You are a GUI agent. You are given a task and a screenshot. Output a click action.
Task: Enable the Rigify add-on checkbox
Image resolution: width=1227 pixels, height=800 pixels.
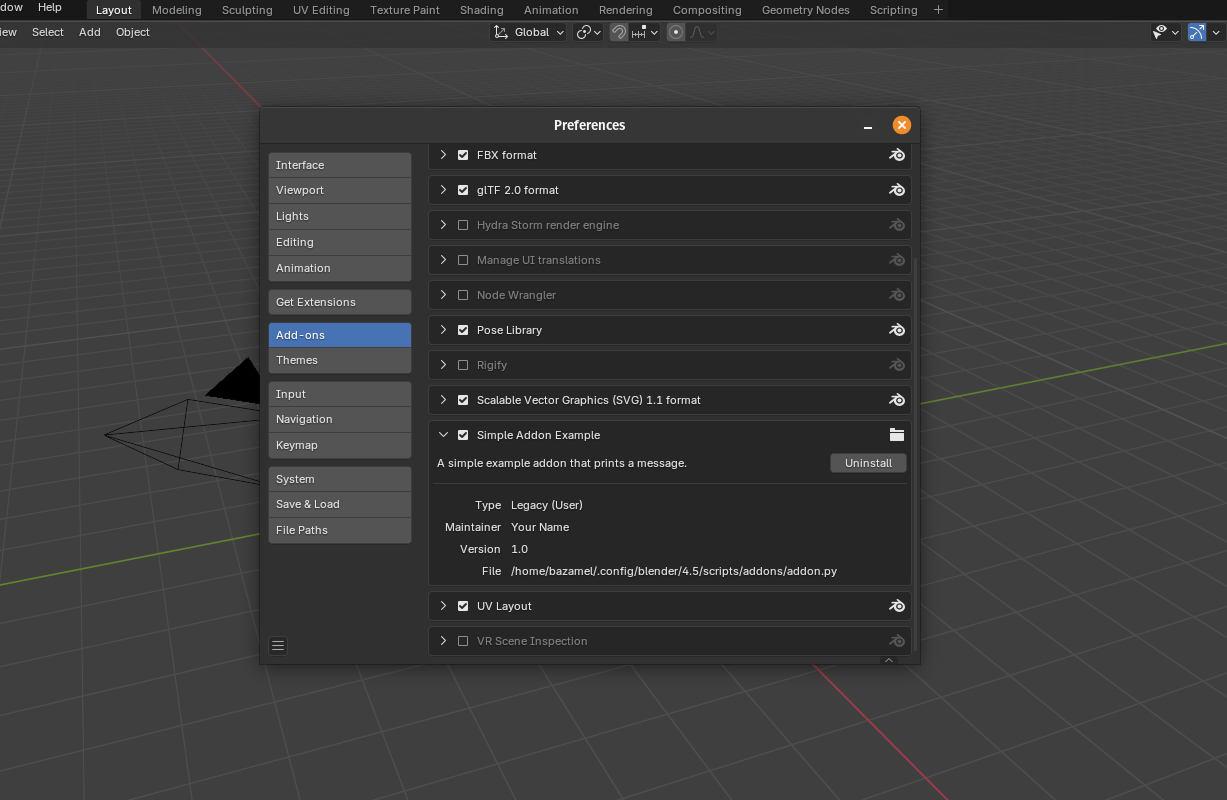(463, 365)
